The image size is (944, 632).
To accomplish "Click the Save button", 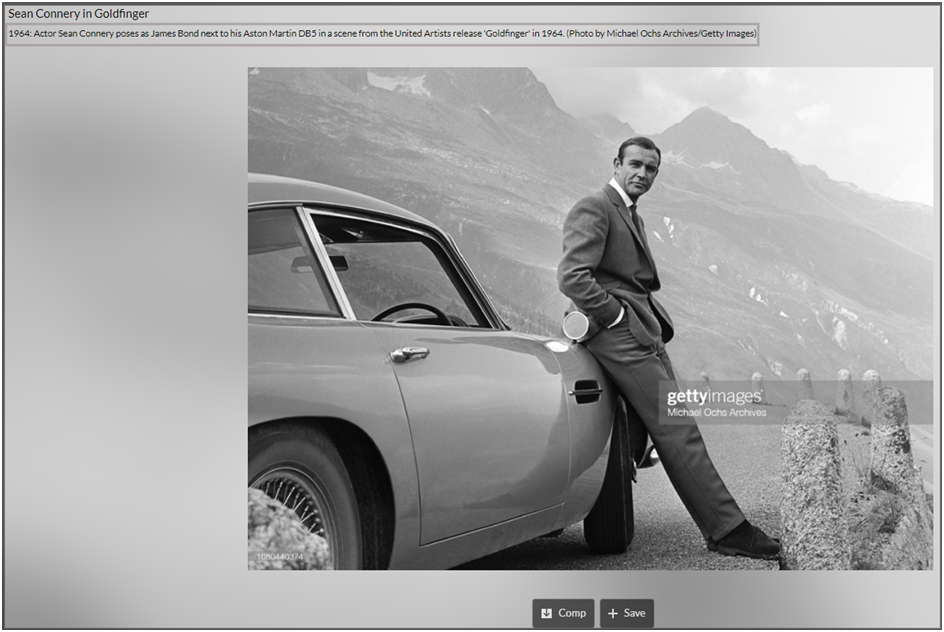I will pyautogui.click(x=627, y=613).
